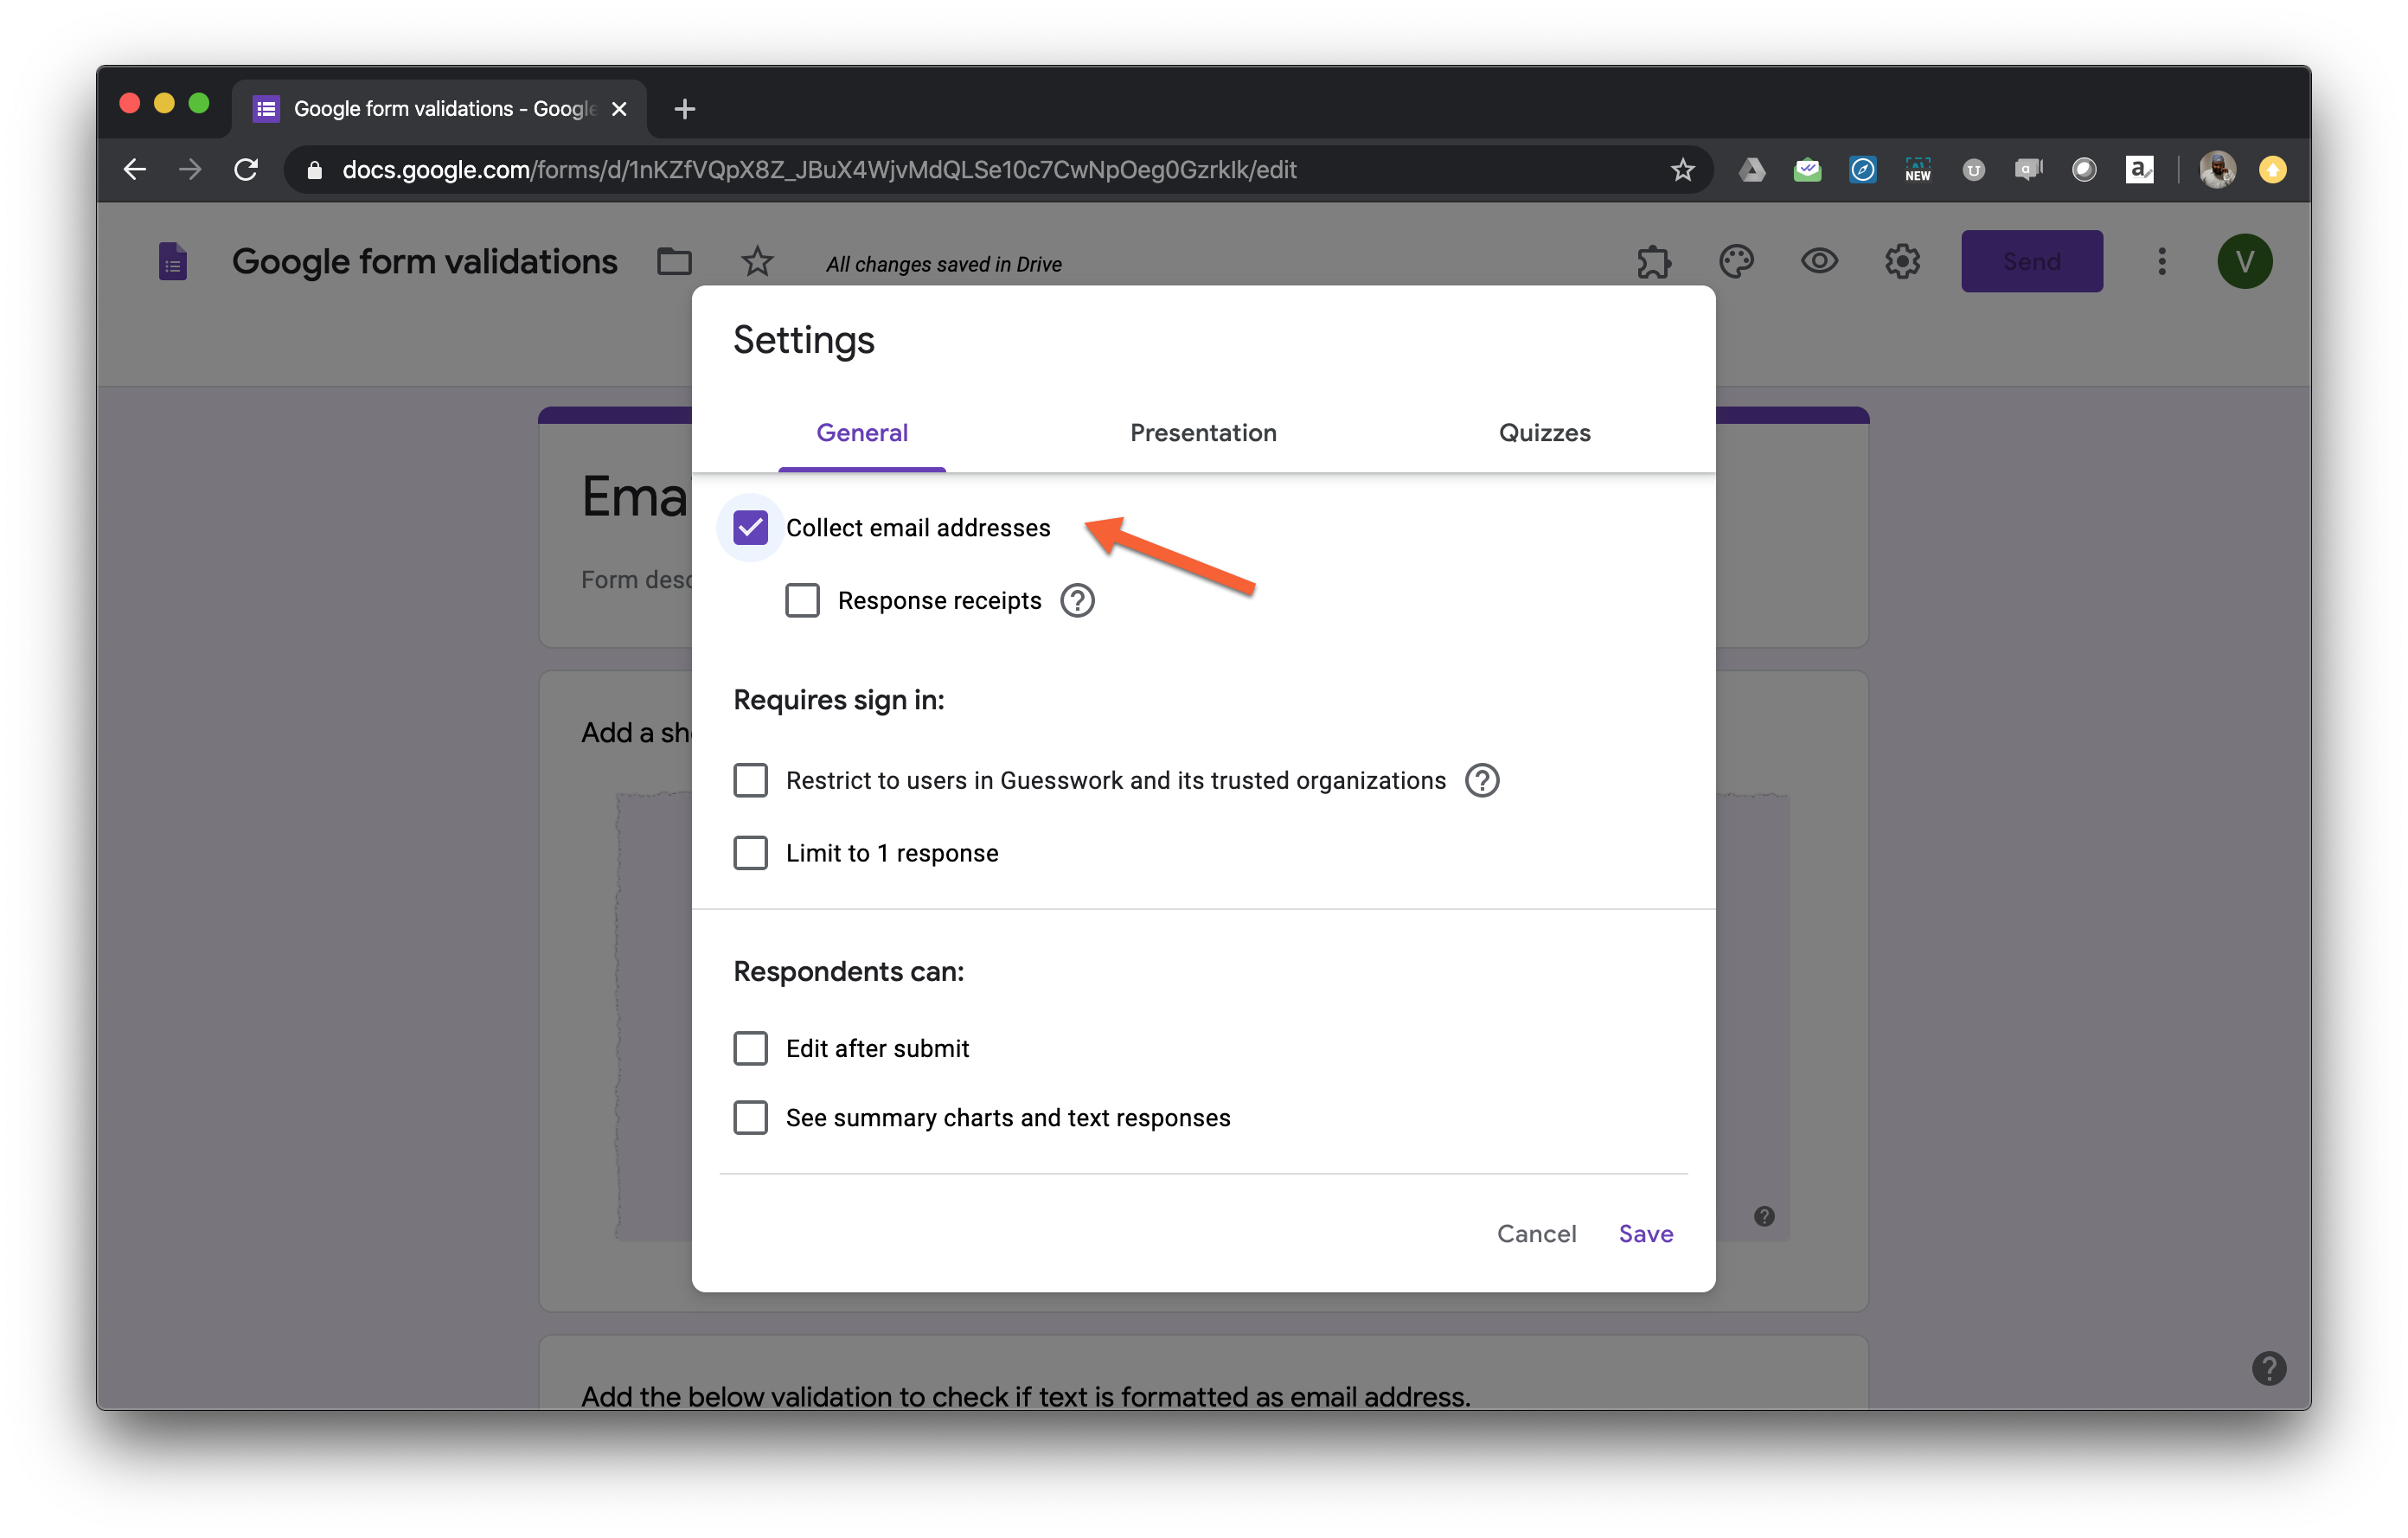Check Limit to 1 response
Viewport: 2408px width, 1538px height.
click(x=751, y=853)
